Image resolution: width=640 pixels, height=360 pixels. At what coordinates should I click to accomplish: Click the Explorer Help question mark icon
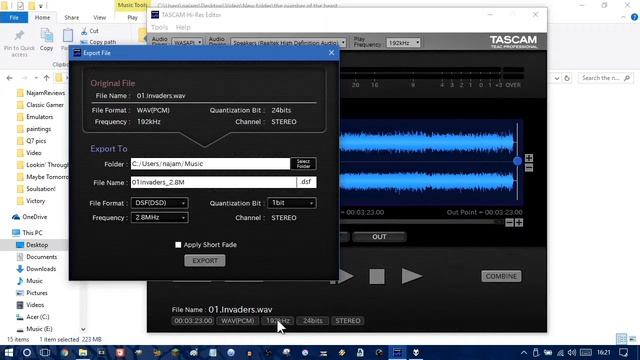coord(634,18)
